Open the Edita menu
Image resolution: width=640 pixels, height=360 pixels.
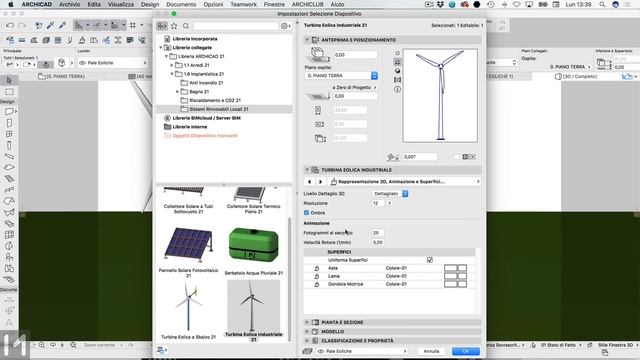94,4
